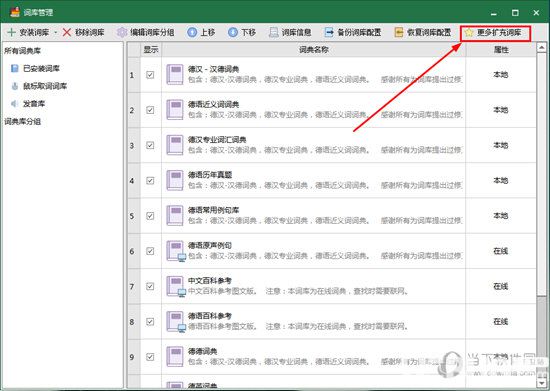Select the 德汉专业词汇词典 title text

point(217,140)
